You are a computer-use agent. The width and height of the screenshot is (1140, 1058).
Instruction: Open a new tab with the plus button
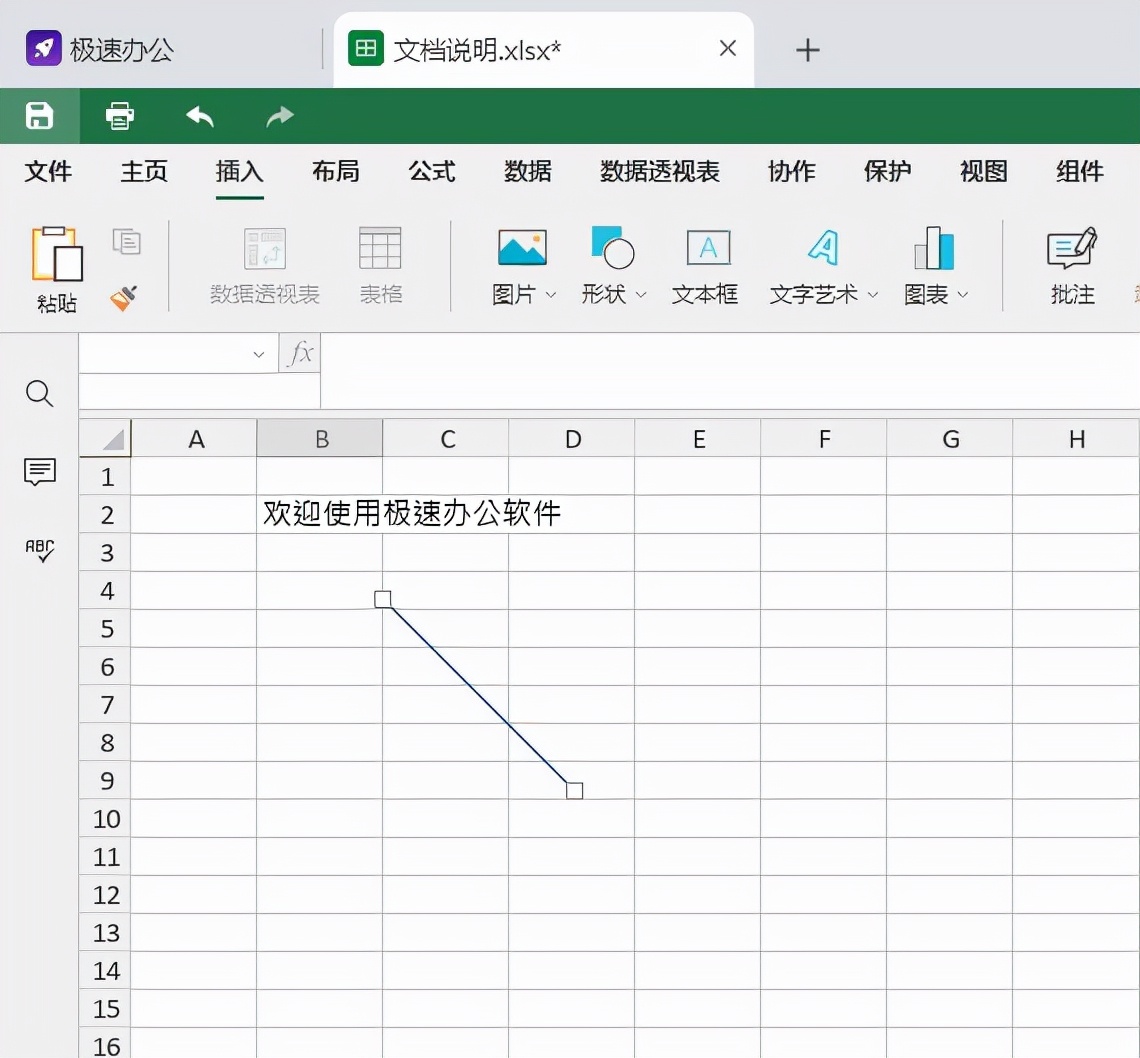point(807,49)
